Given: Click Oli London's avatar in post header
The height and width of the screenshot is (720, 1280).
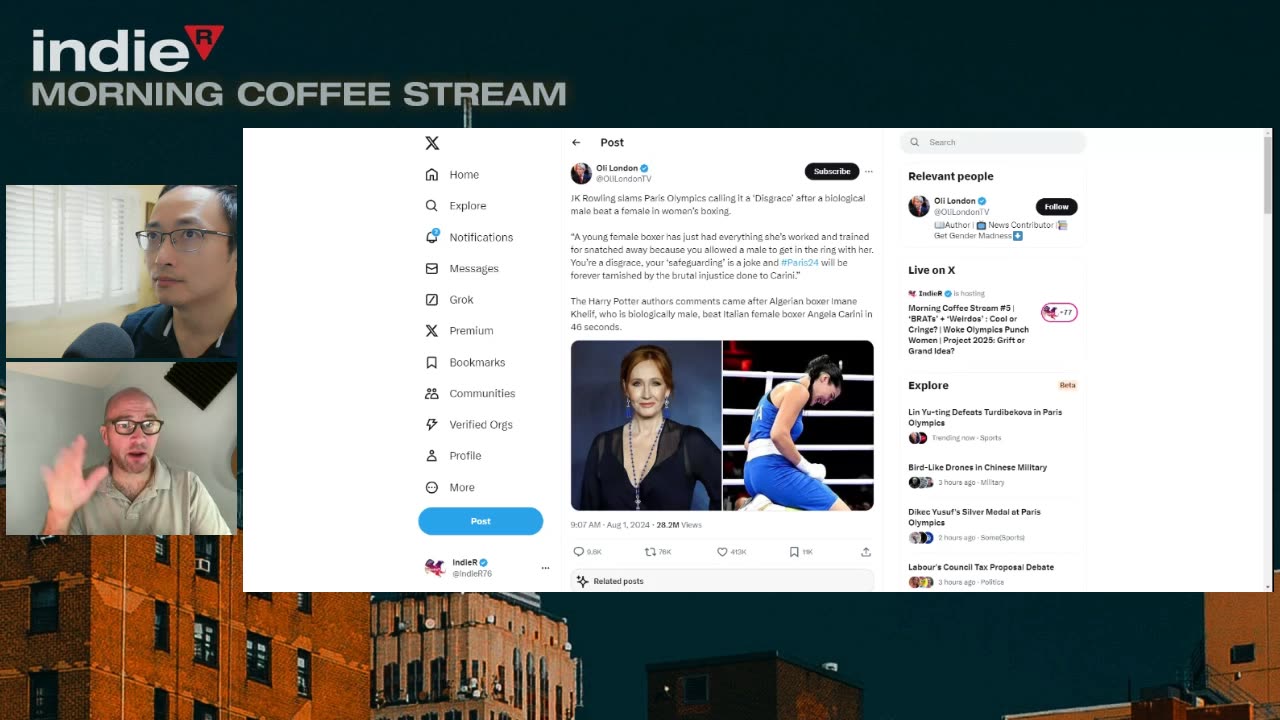Looking at the screenshot, I should click(581, 173).
